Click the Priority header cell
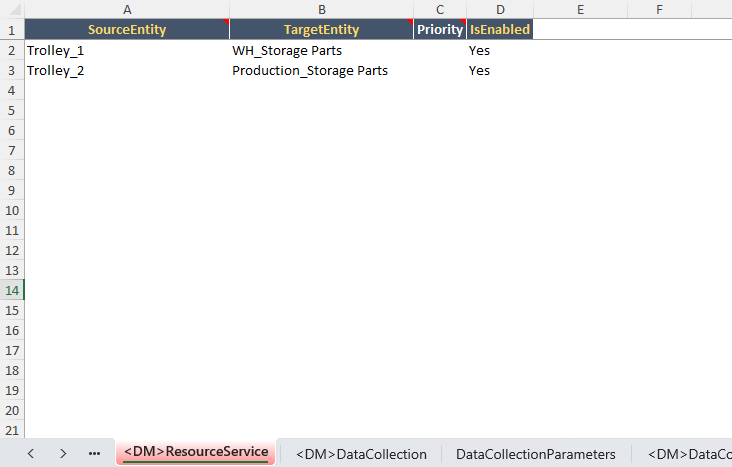Viewport: 732px width, 467px height. click(x=440, y=30)
